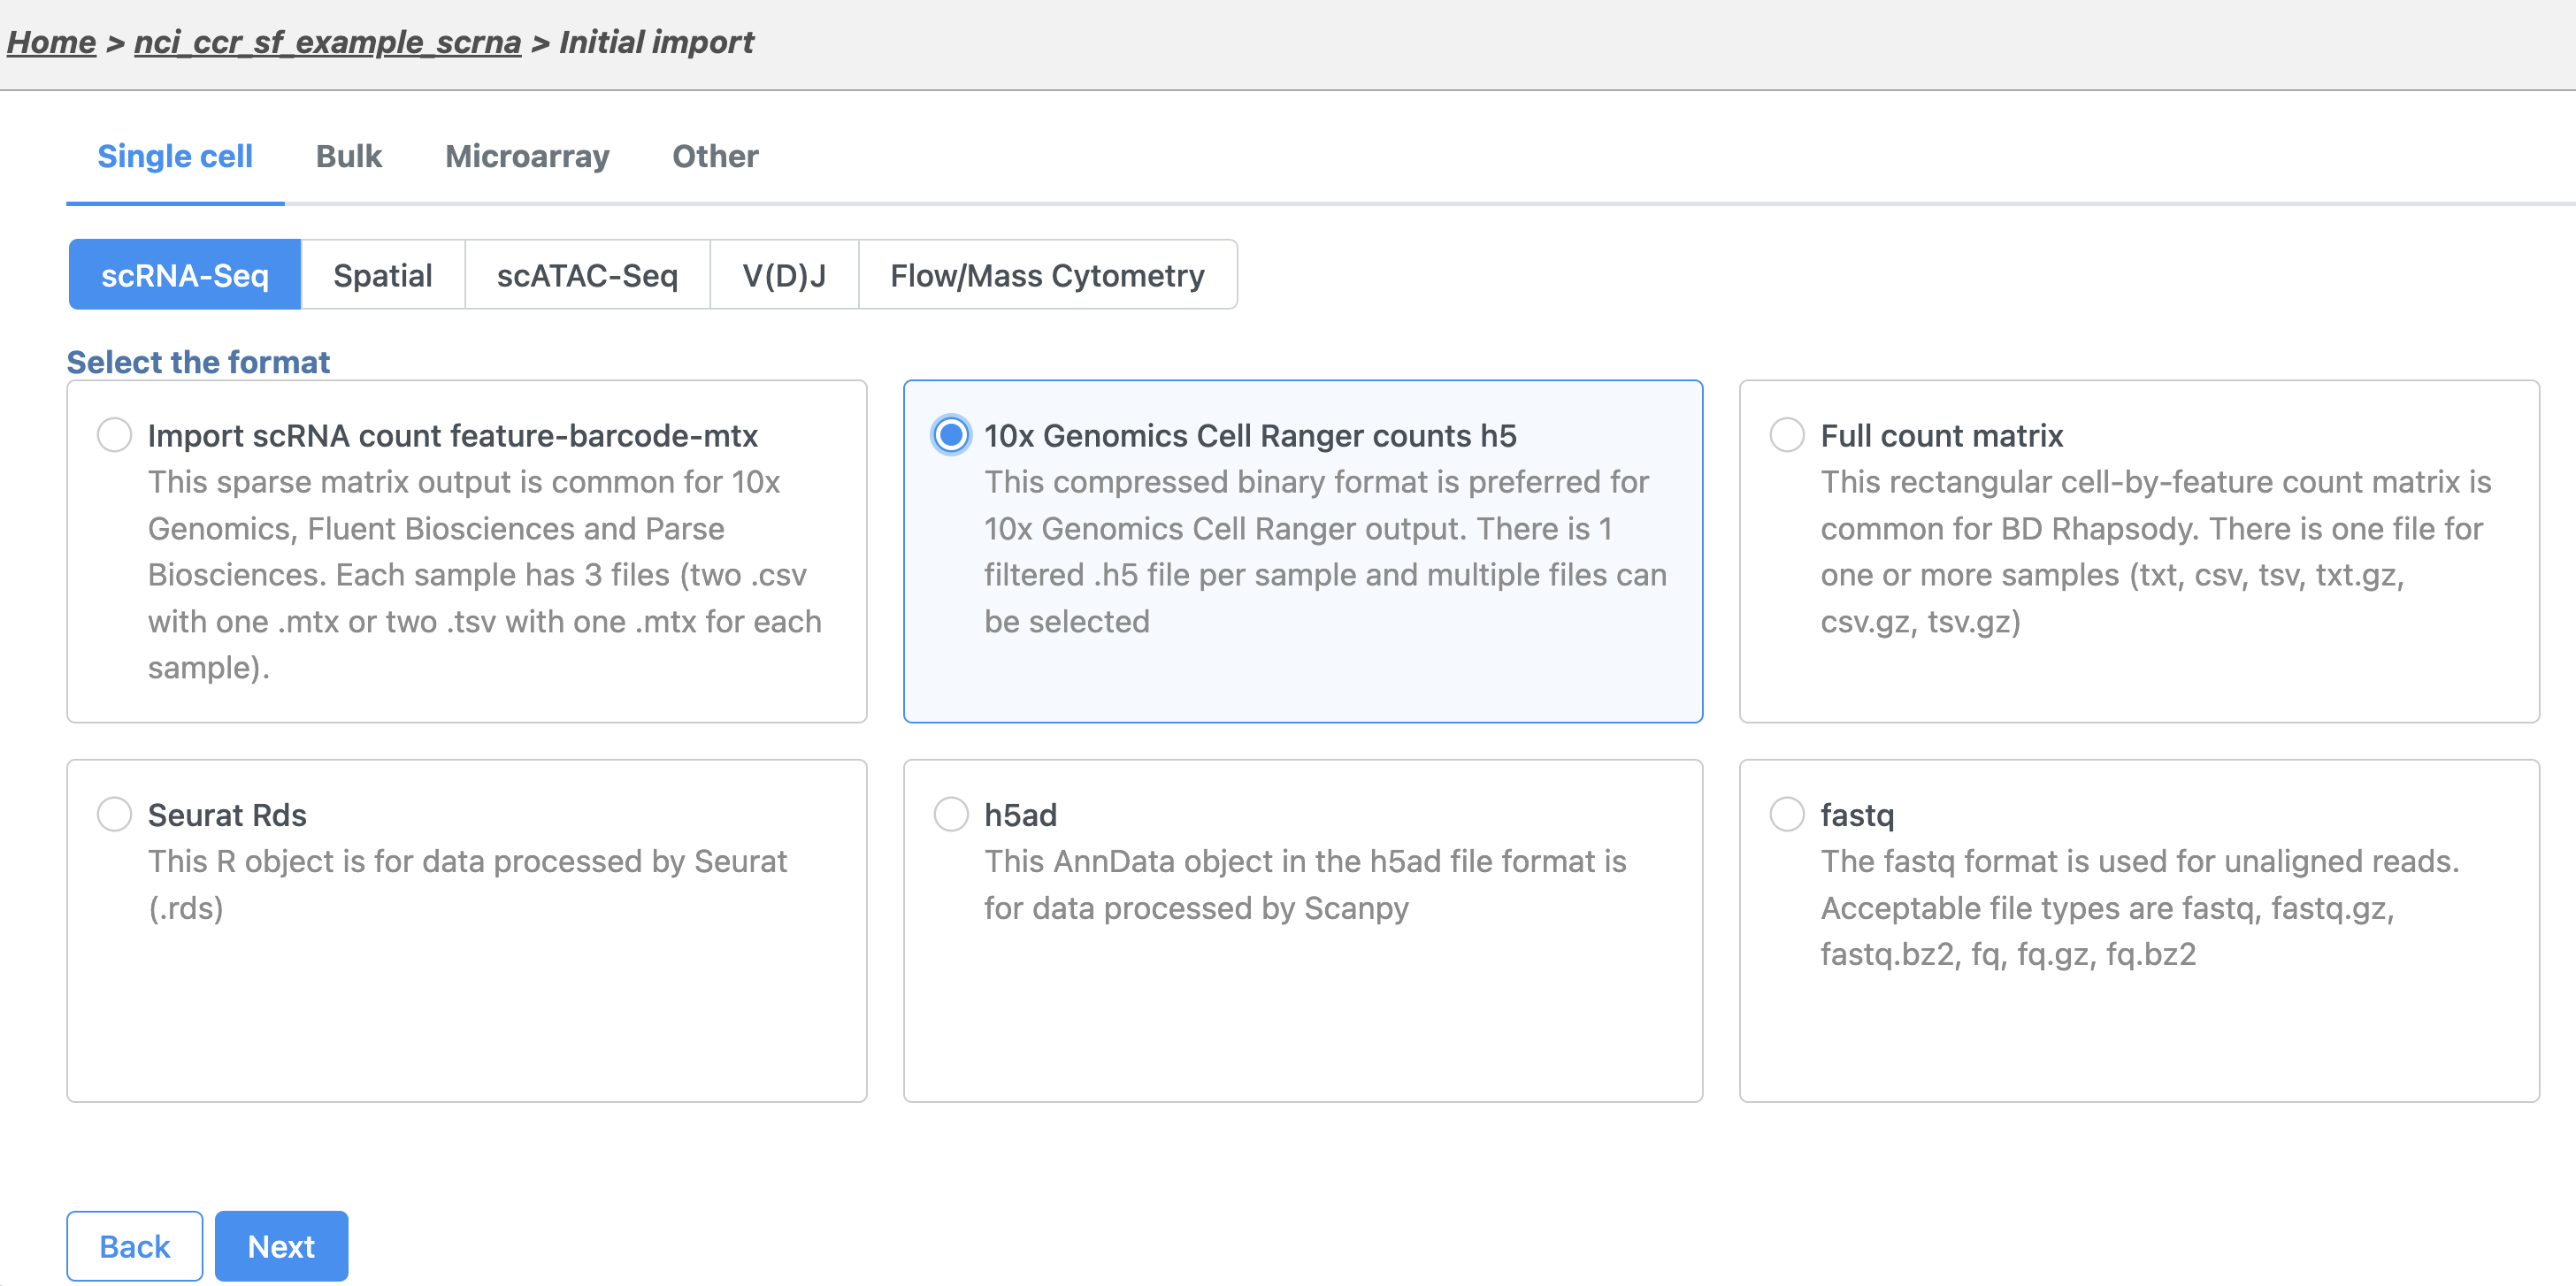Choose the Full count matrix radio button
The height and width of the screenshot is (1286, 2576).
pyautogui.click(x=1787, y=435)
